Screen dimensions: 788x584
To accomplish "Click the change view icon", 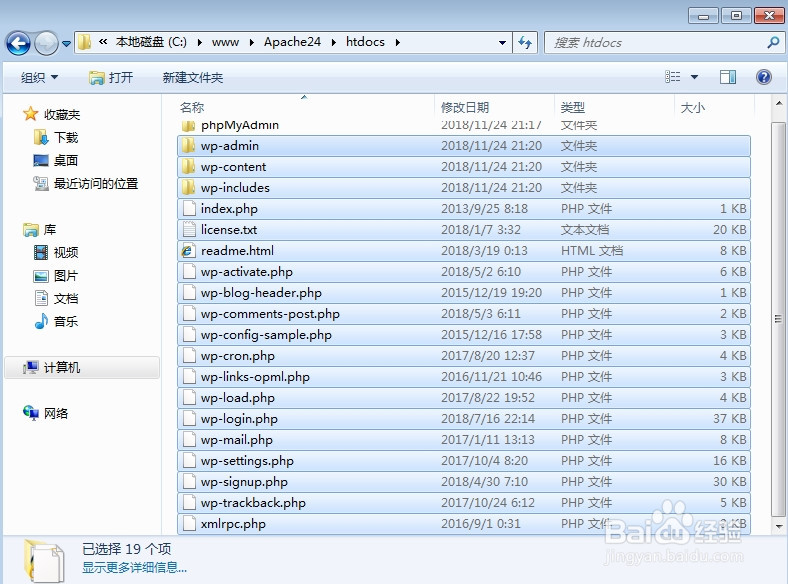I will point(672,77).
